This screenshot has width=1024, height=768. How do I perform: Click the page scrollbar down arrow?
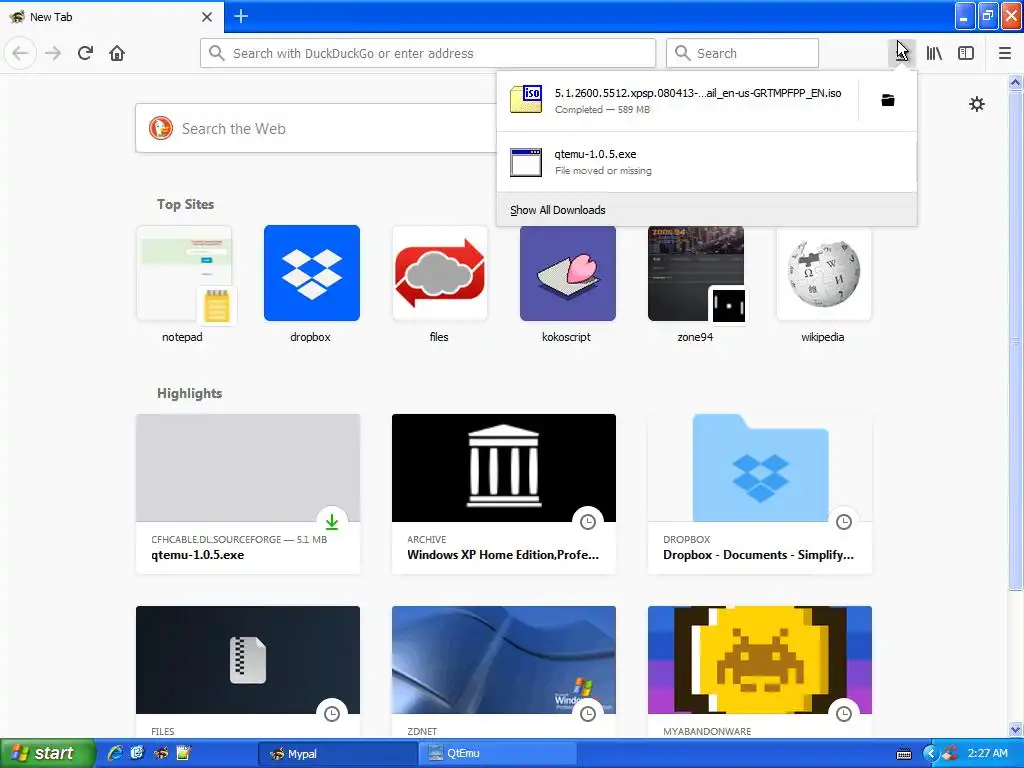pyautogui.click(x=1015, y=729)
